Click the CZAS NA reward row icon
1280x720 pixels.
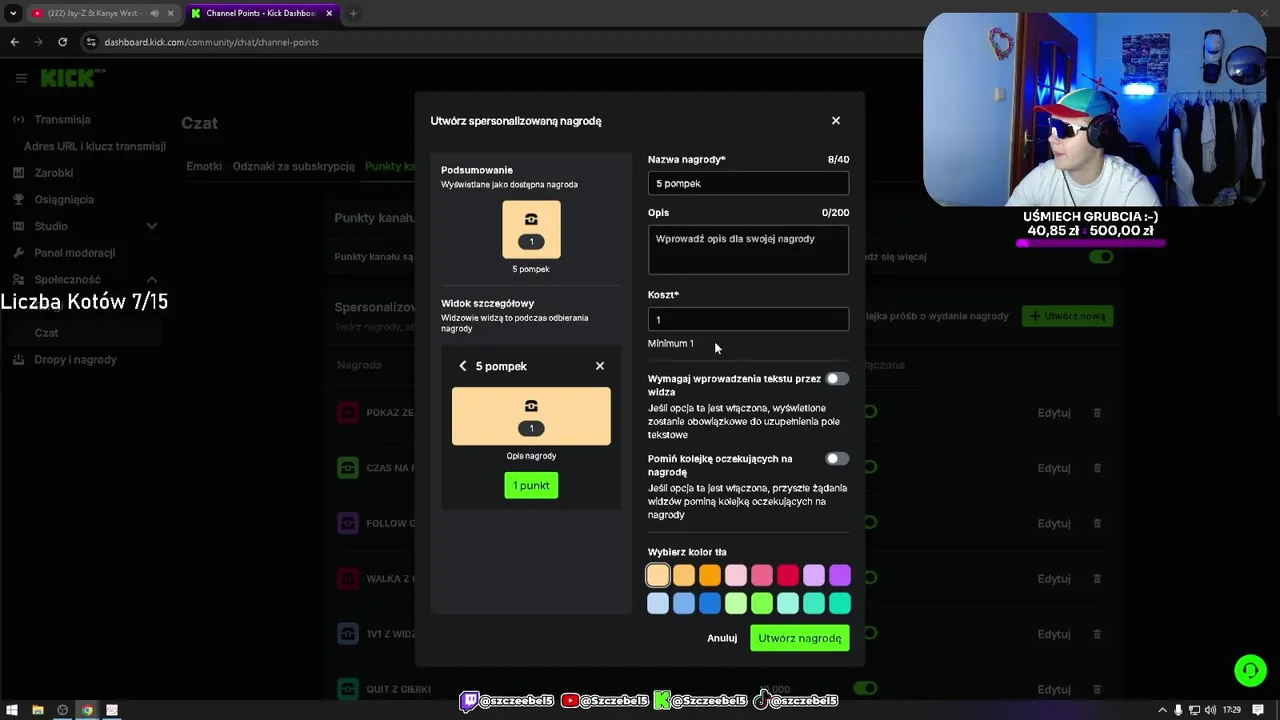347,468
